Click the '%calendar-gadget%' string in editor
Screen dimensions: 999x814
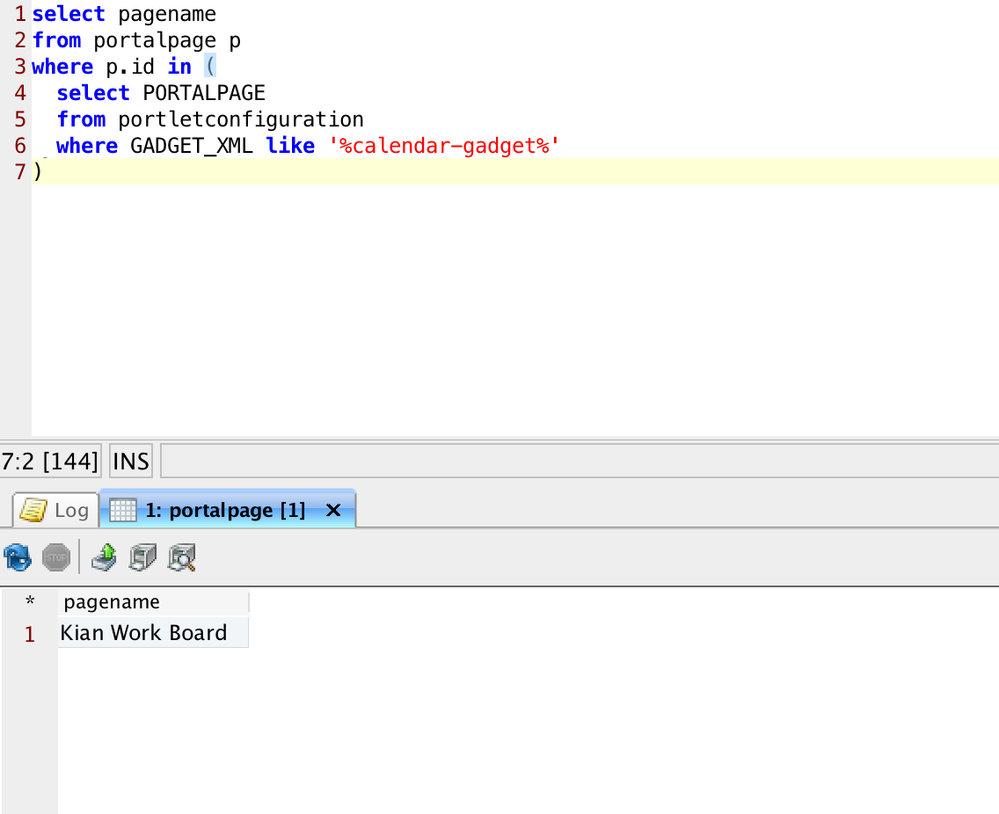tap(444, 146)
